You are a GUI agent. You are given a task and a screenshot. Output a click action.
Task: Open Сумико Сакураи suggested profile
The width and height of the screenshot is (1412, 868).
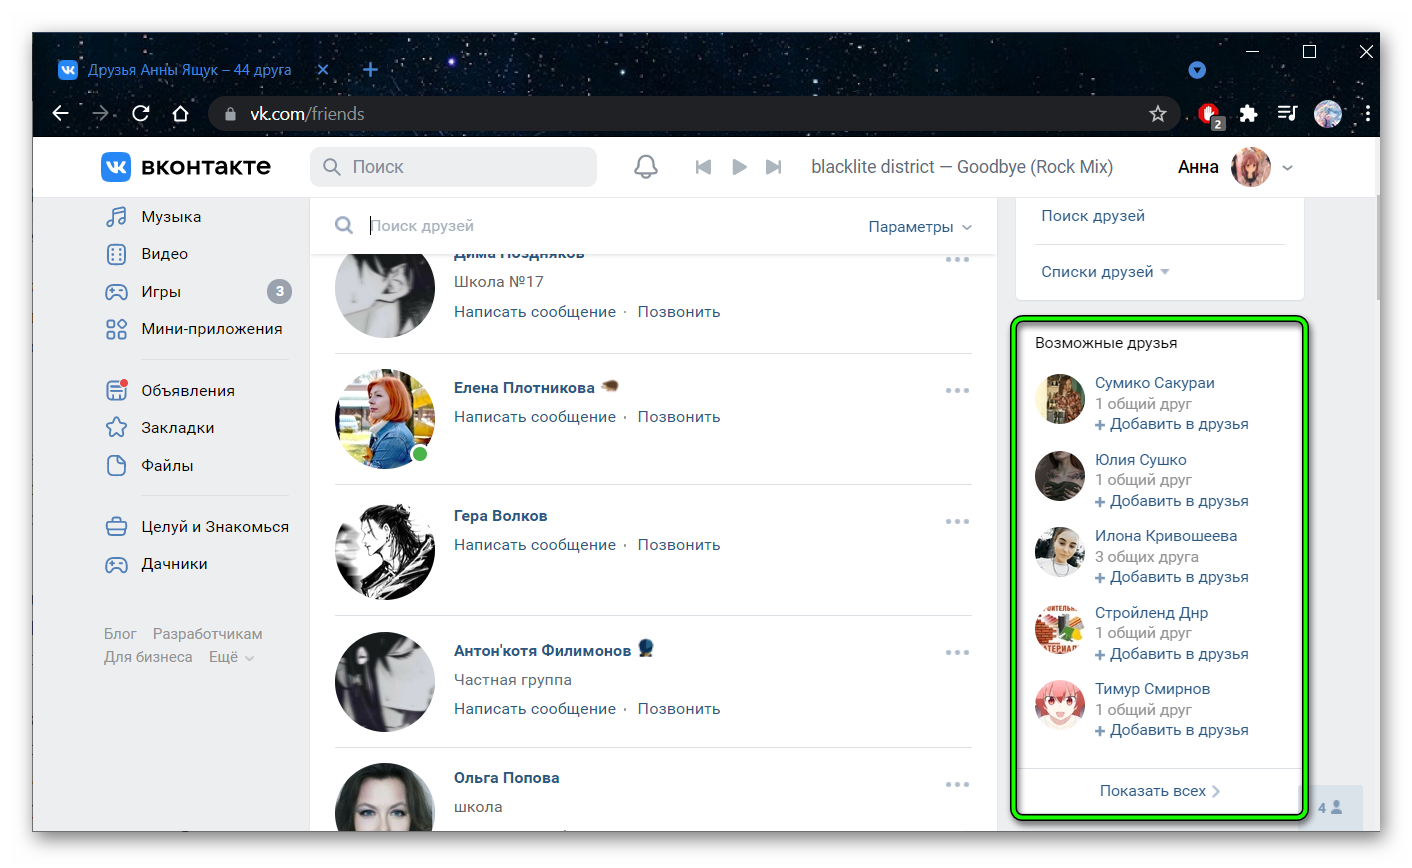[x=1155, y=383]
